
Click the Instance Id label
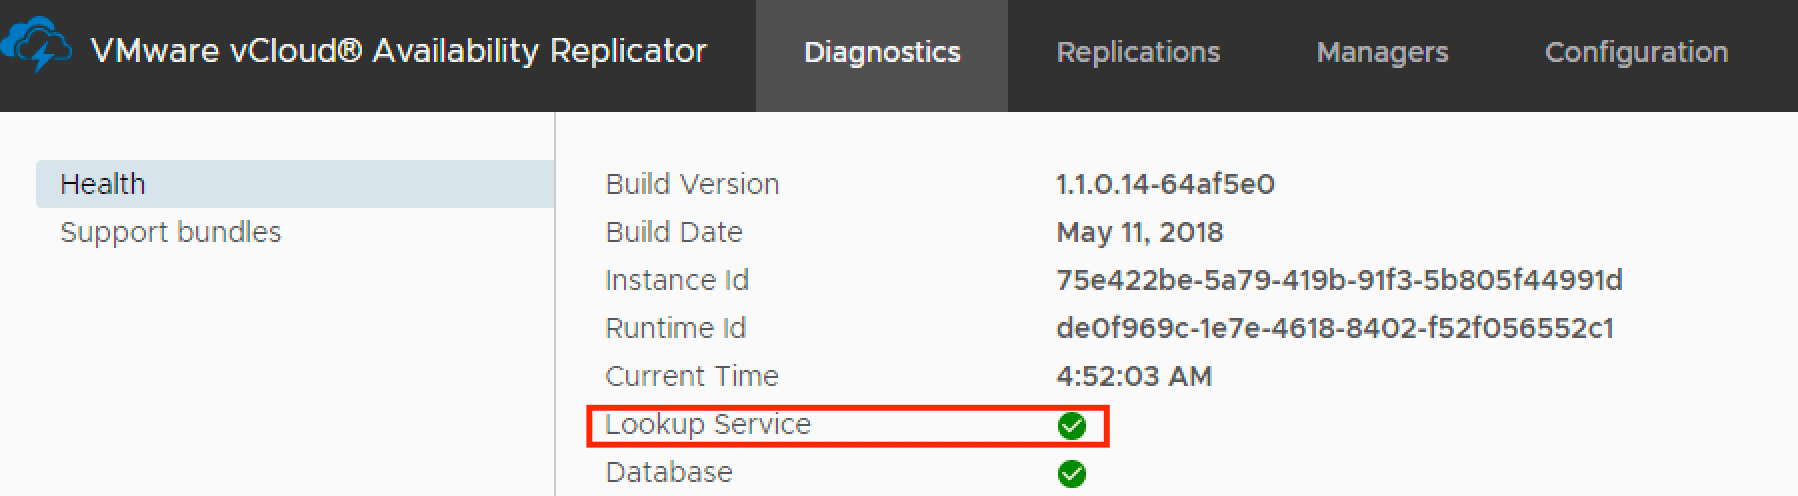tap(677, 280)
